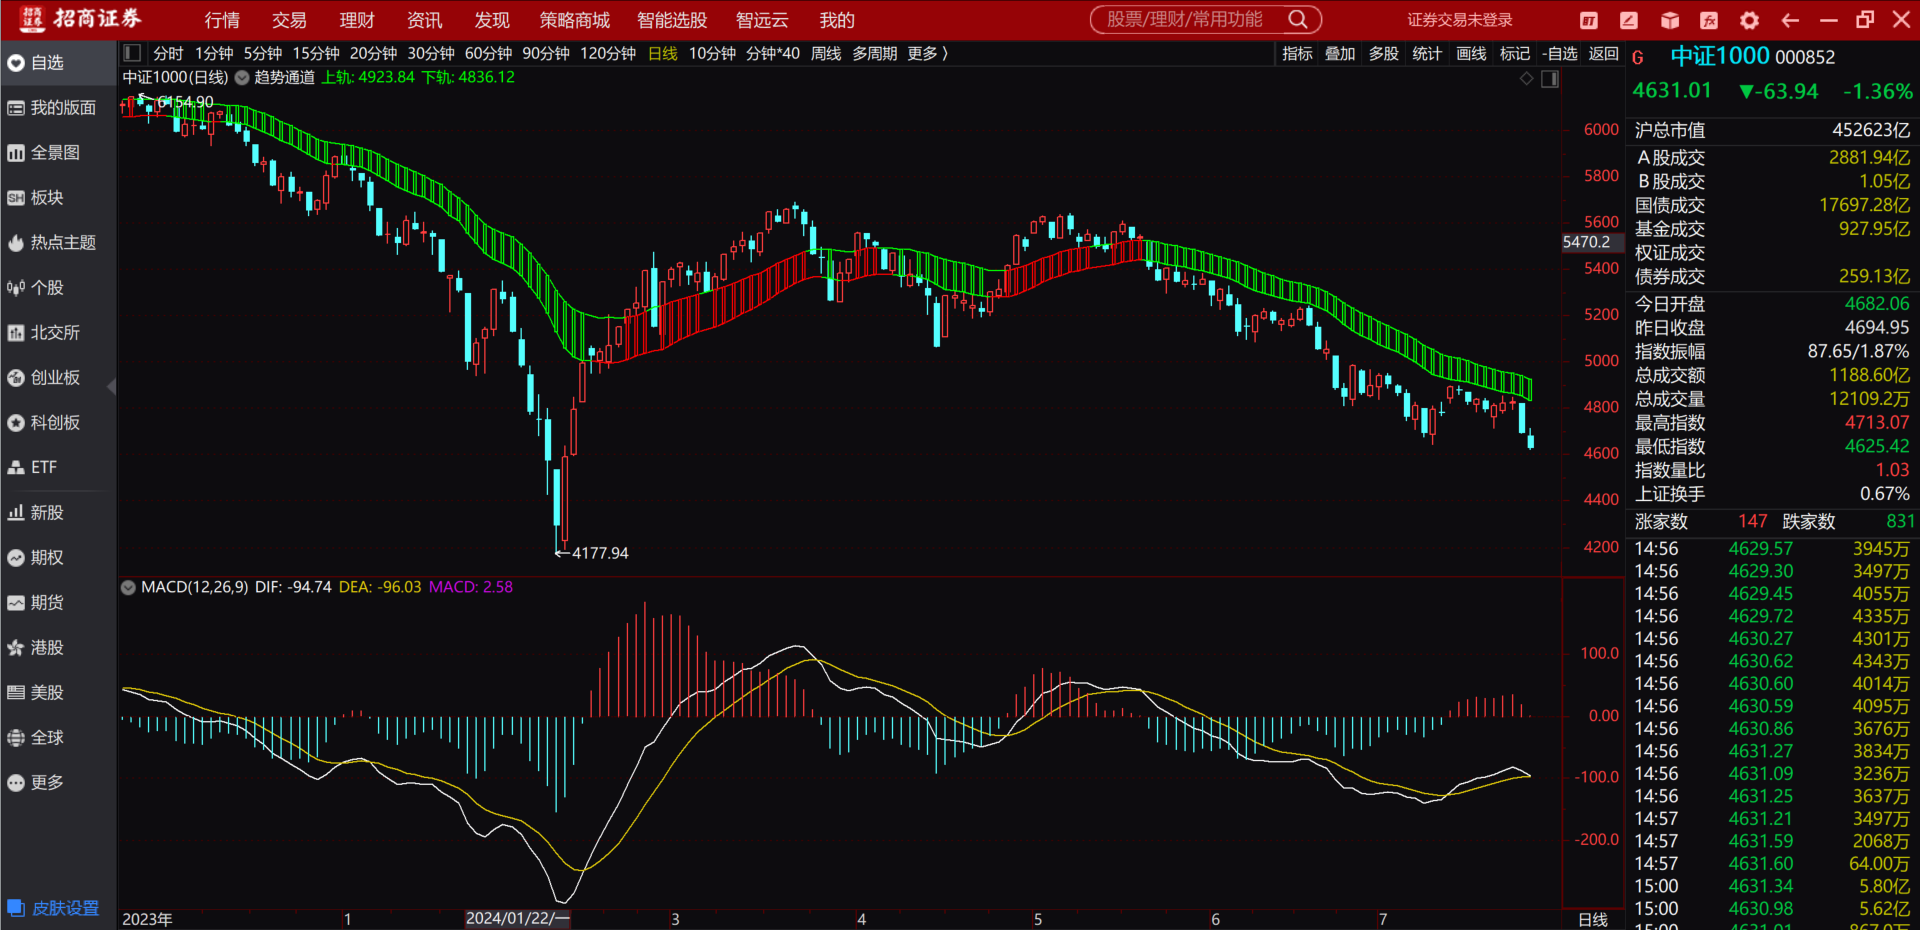Open 热点主题 hot topics

(x=58, y=243)
